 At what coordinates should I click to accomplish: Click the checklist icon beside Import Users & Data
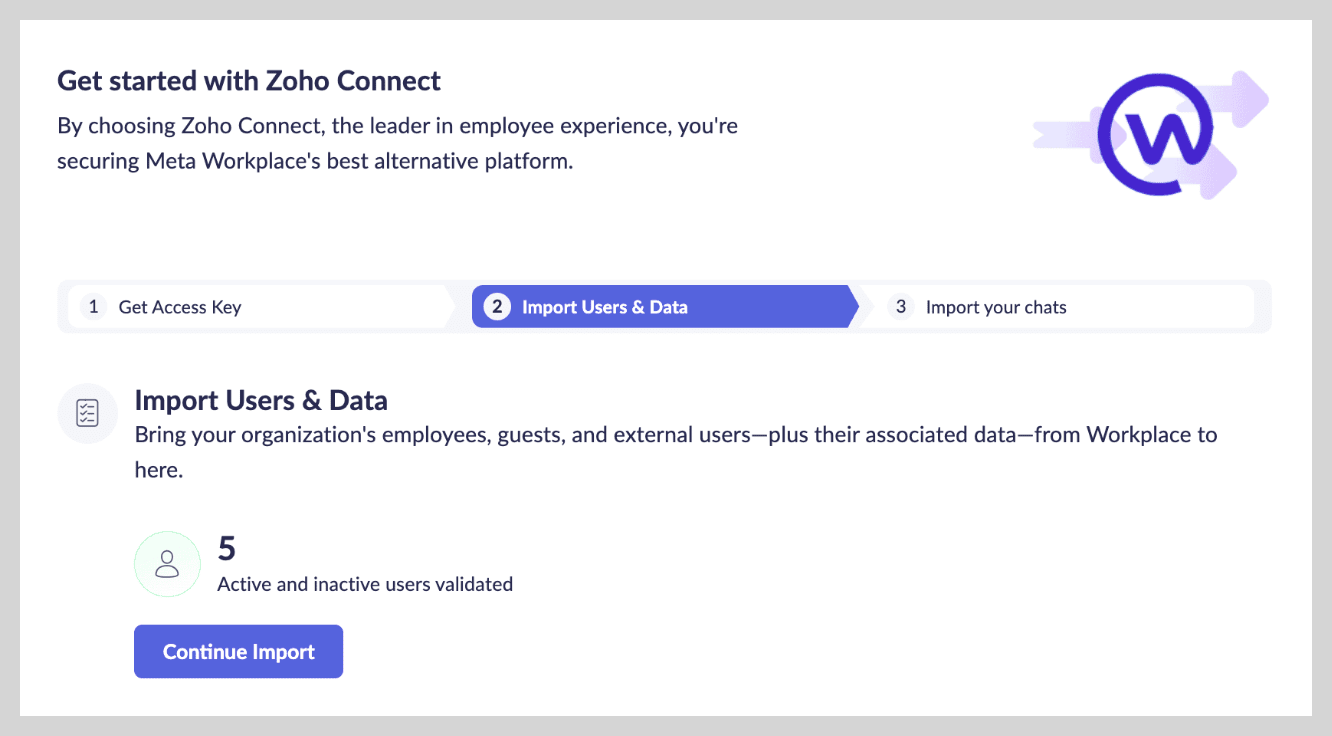point(88,412)
